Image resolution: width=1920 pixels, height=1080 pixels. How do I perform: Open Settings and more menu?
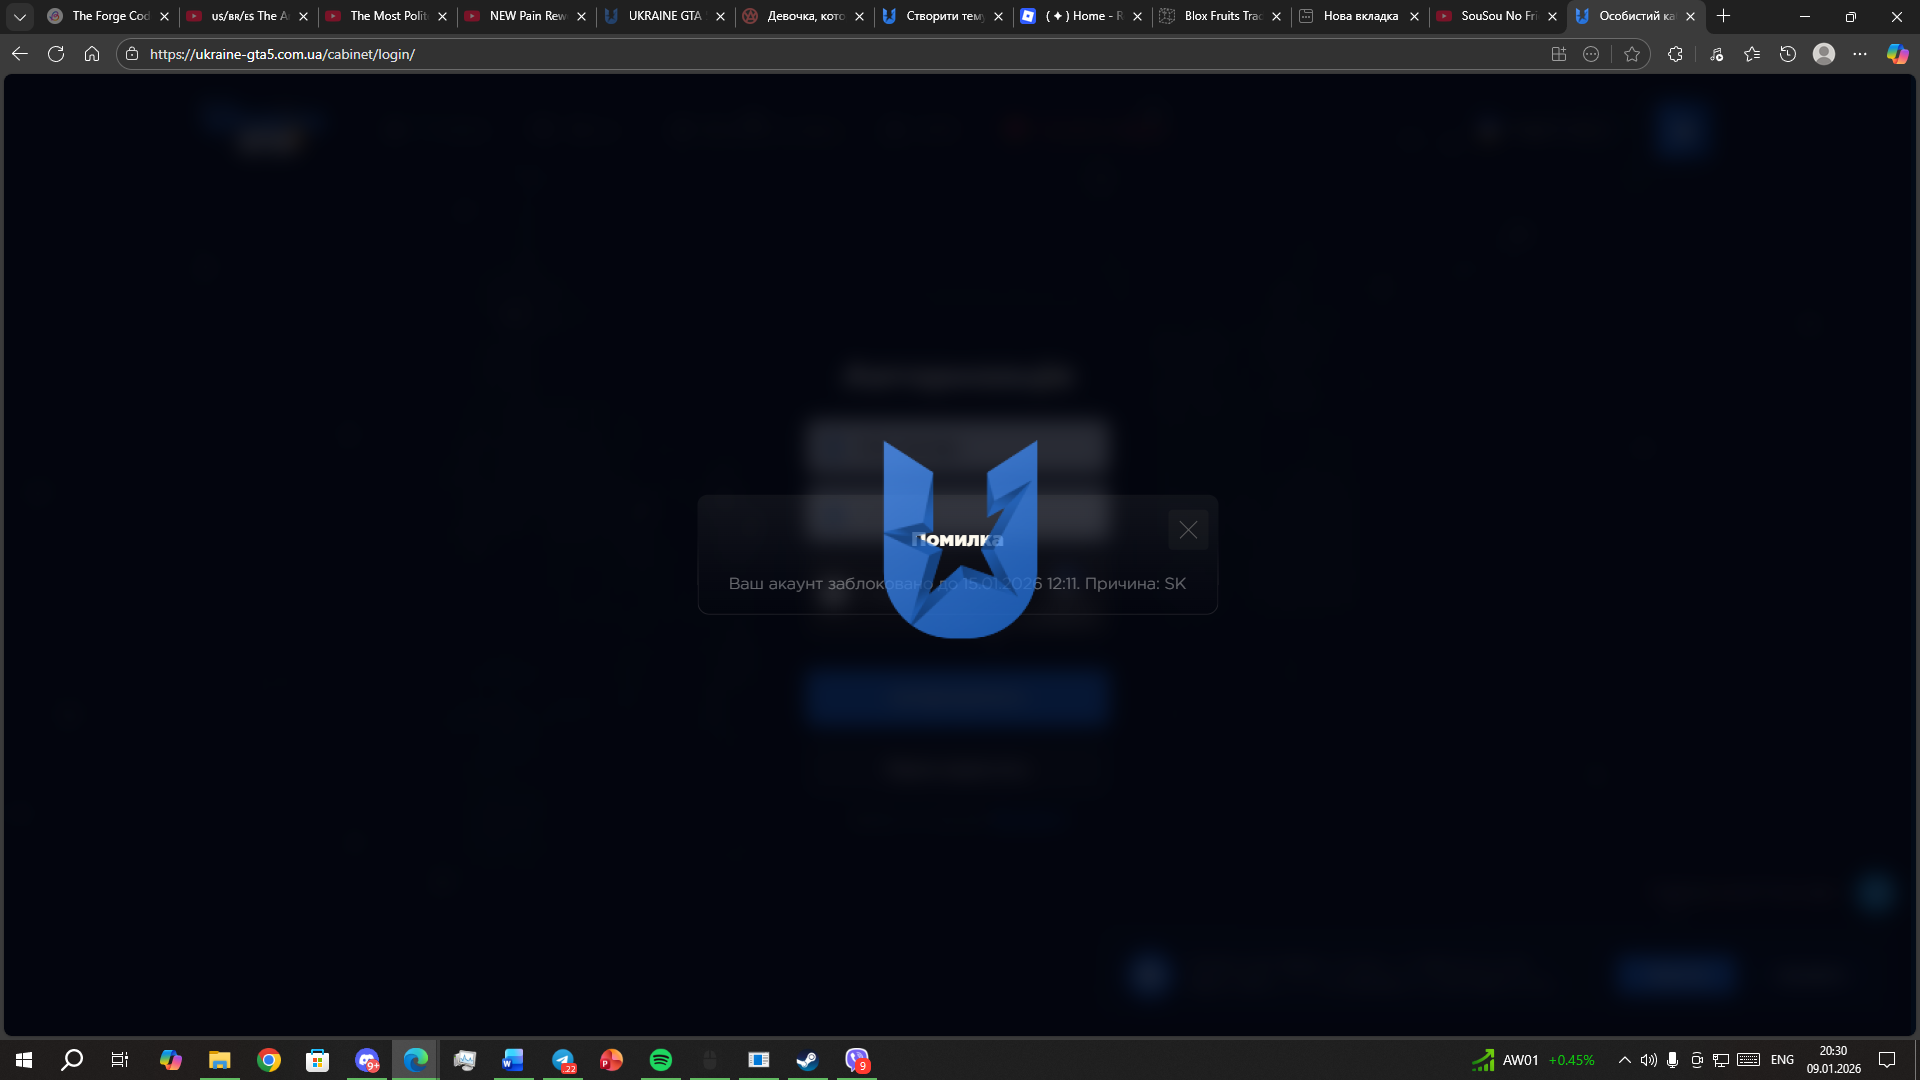(x=1860, y=54)
